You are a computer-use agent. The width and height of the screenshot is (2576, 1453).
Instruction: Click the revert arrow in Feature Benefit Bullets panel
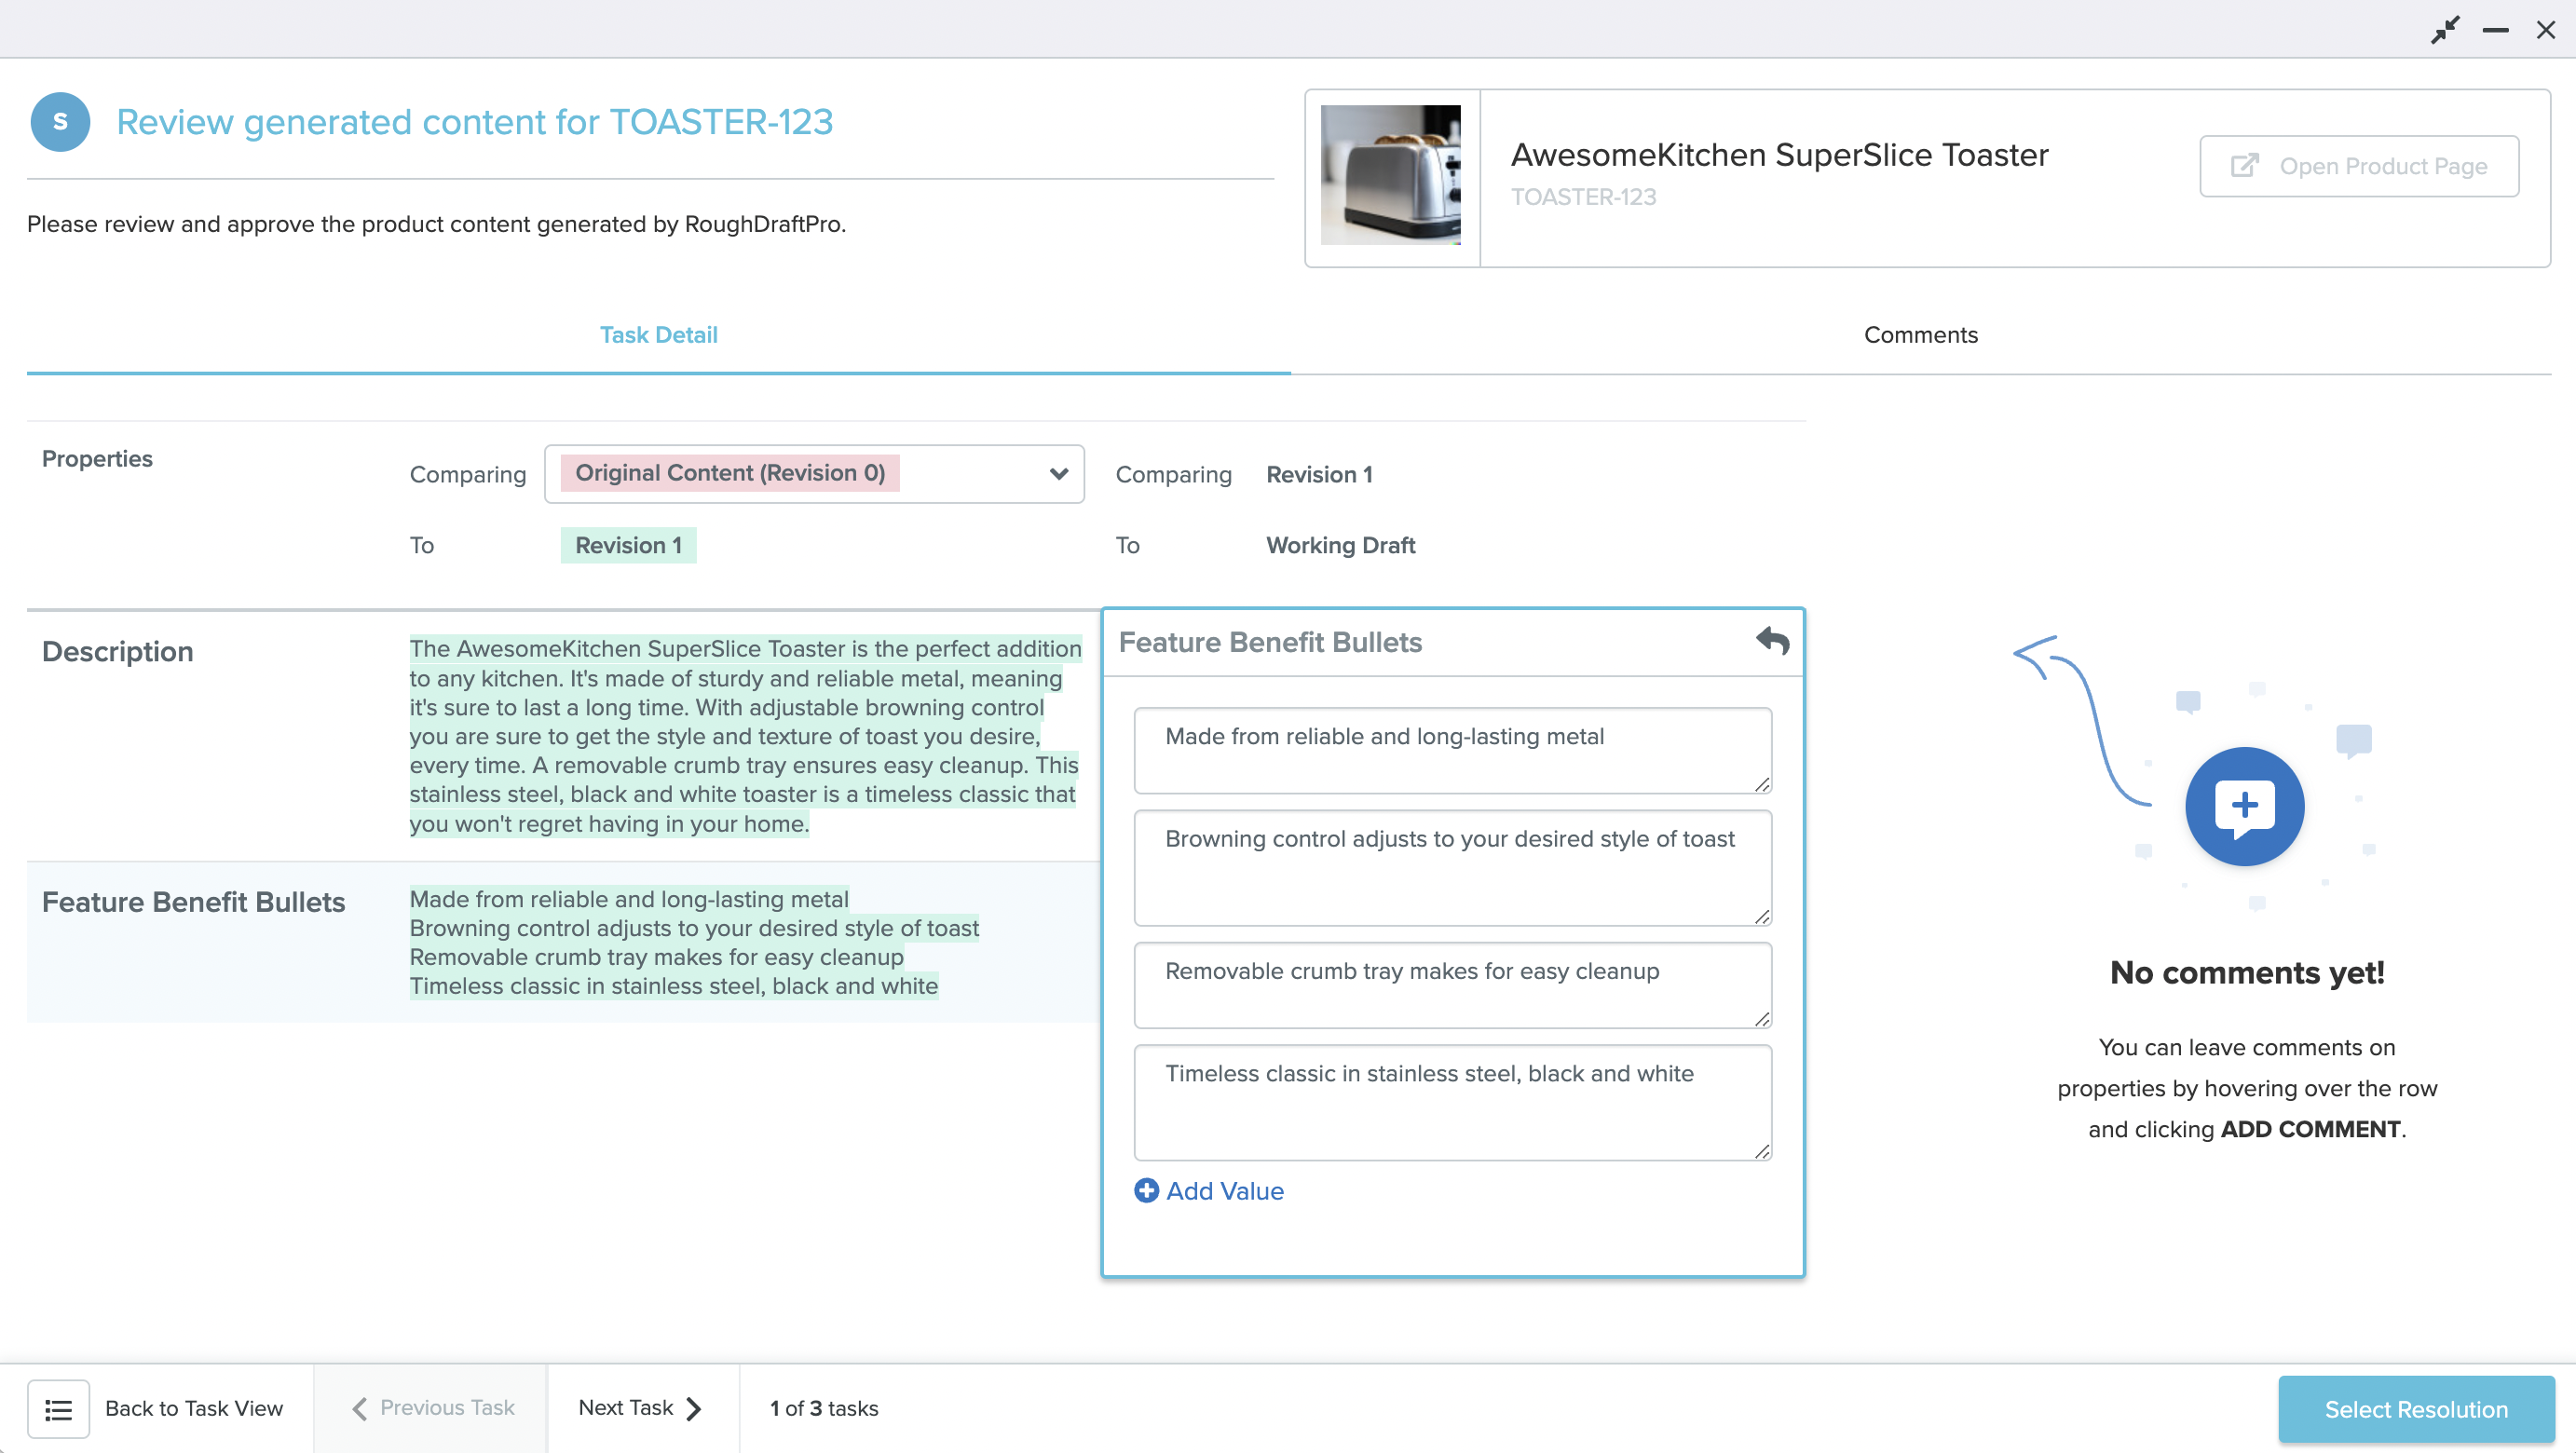[x=1774, y=641]
